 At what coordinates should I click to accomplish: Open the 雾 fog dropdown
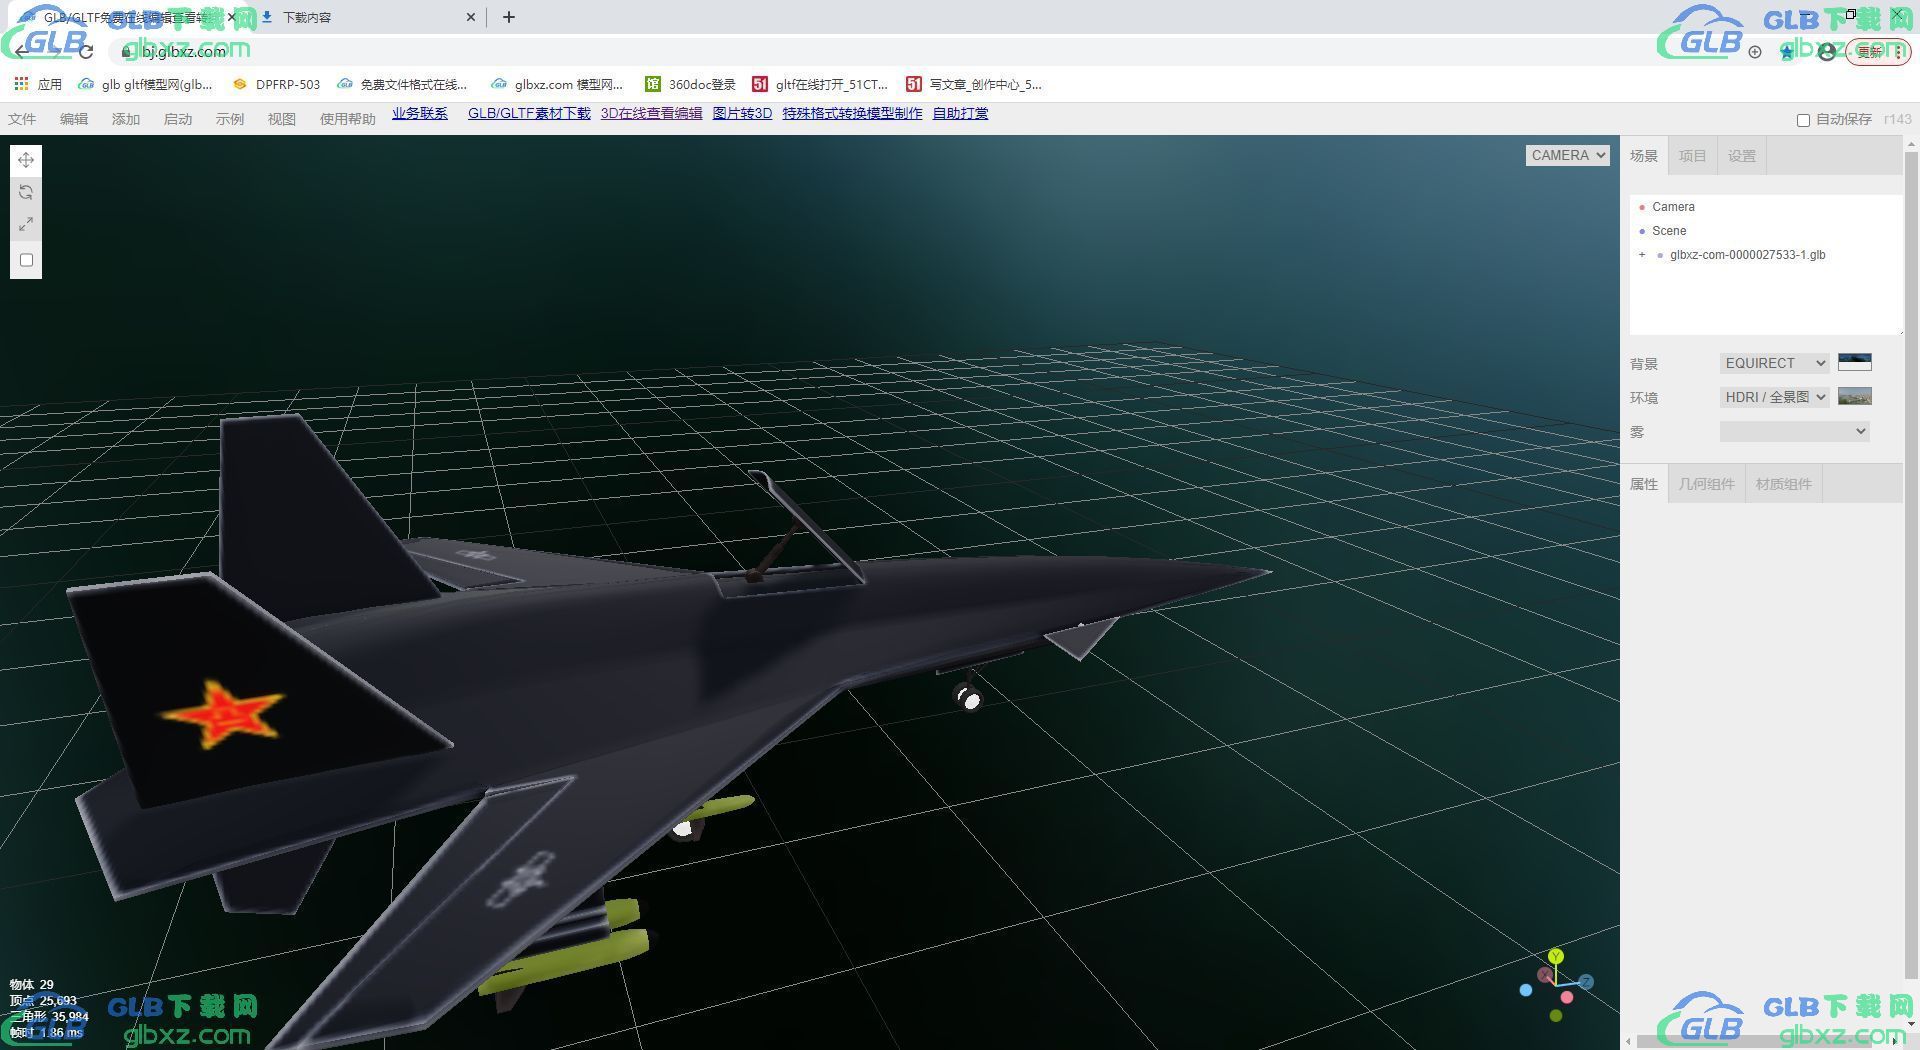pos(1794,431)
